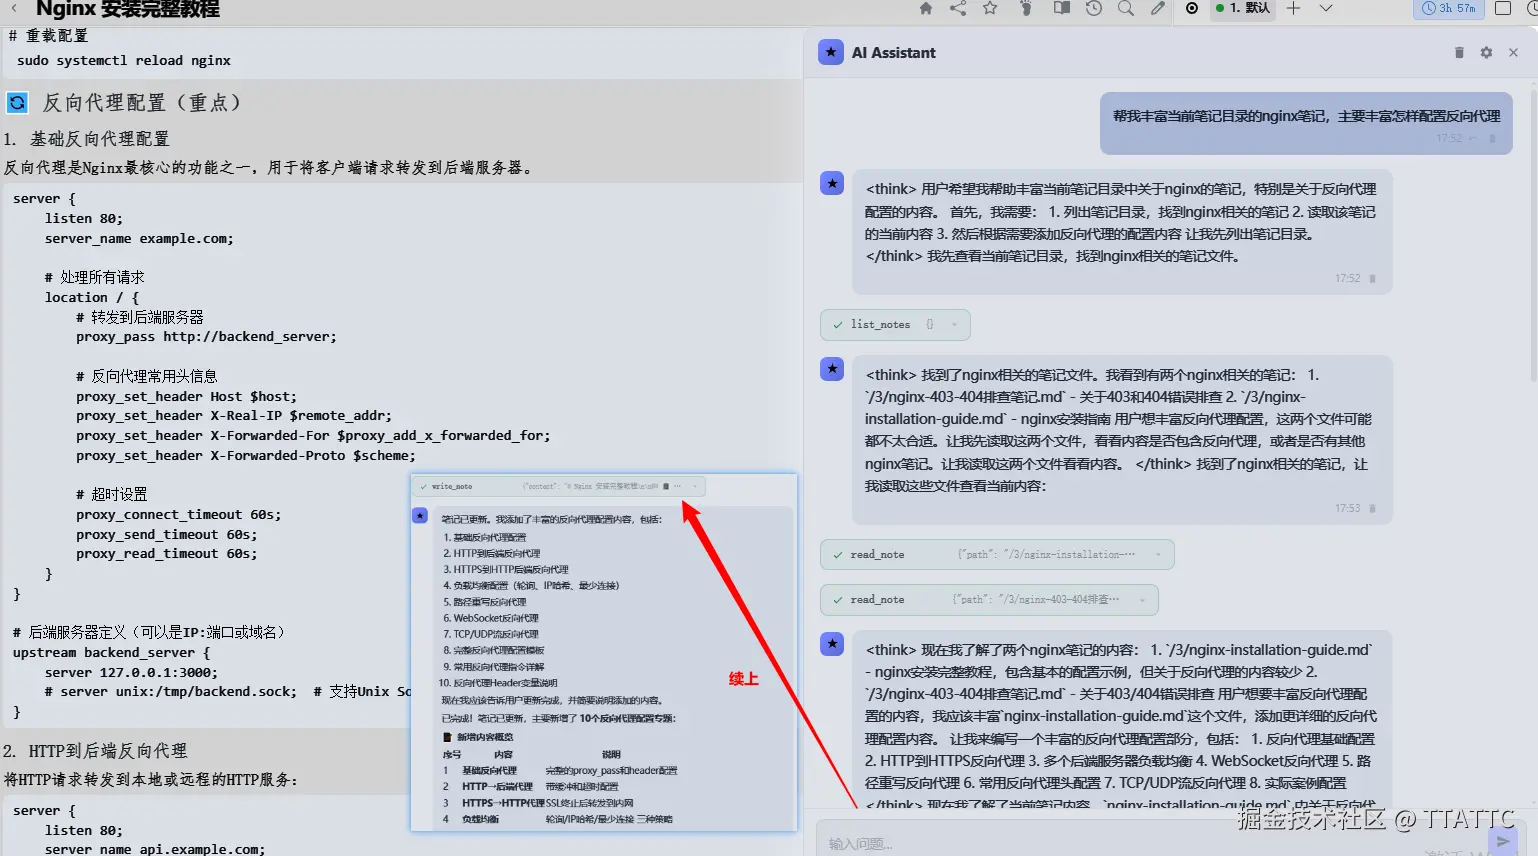The image size is (1538, 856).
Task: Click the proxy_read_timeout 60s; line
Action: tap(166, 554)
